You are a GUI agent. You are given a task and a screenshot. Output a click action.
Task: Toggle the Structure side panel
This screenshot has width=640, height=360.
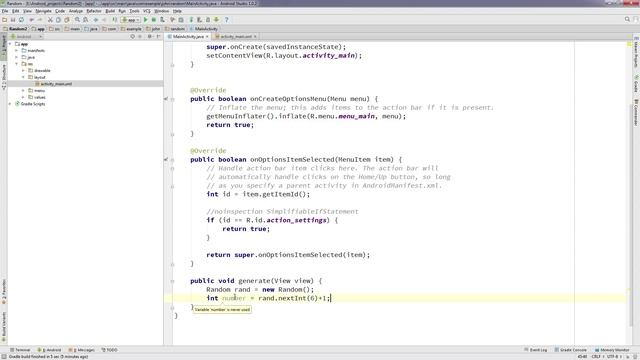click(4, 77)
